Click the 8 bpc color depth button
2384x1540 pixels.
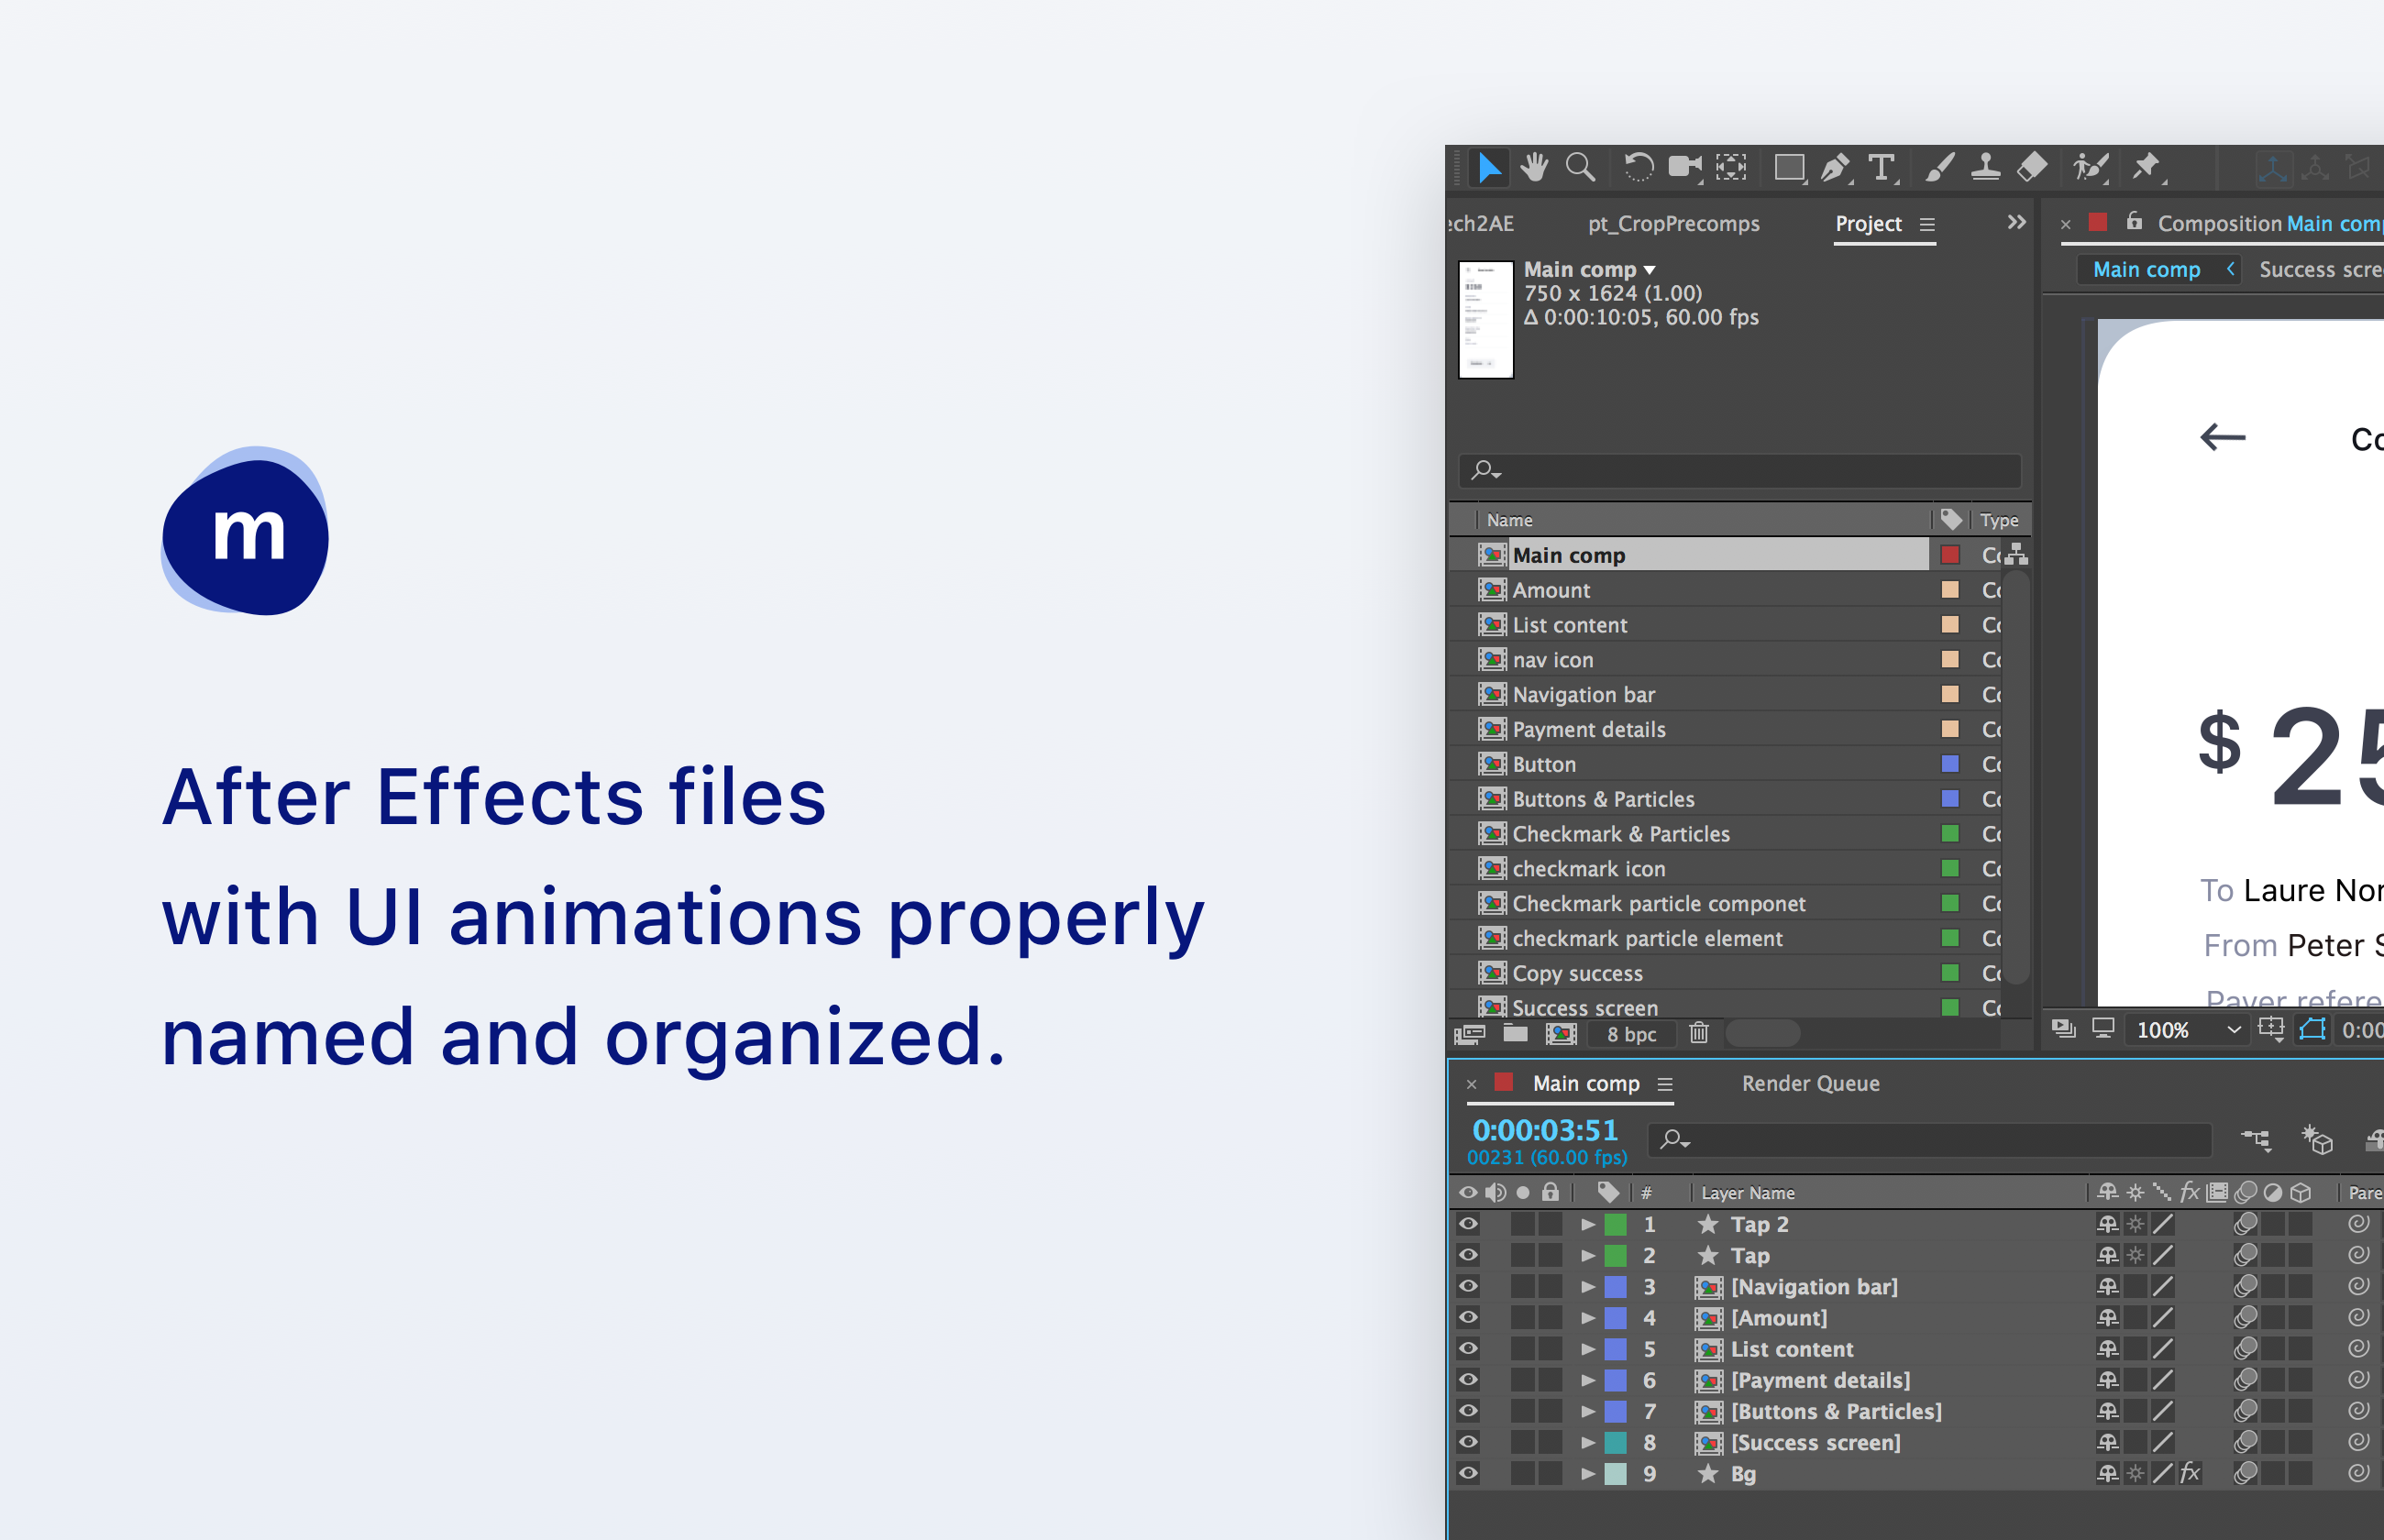click(x=1631, y=1034)
